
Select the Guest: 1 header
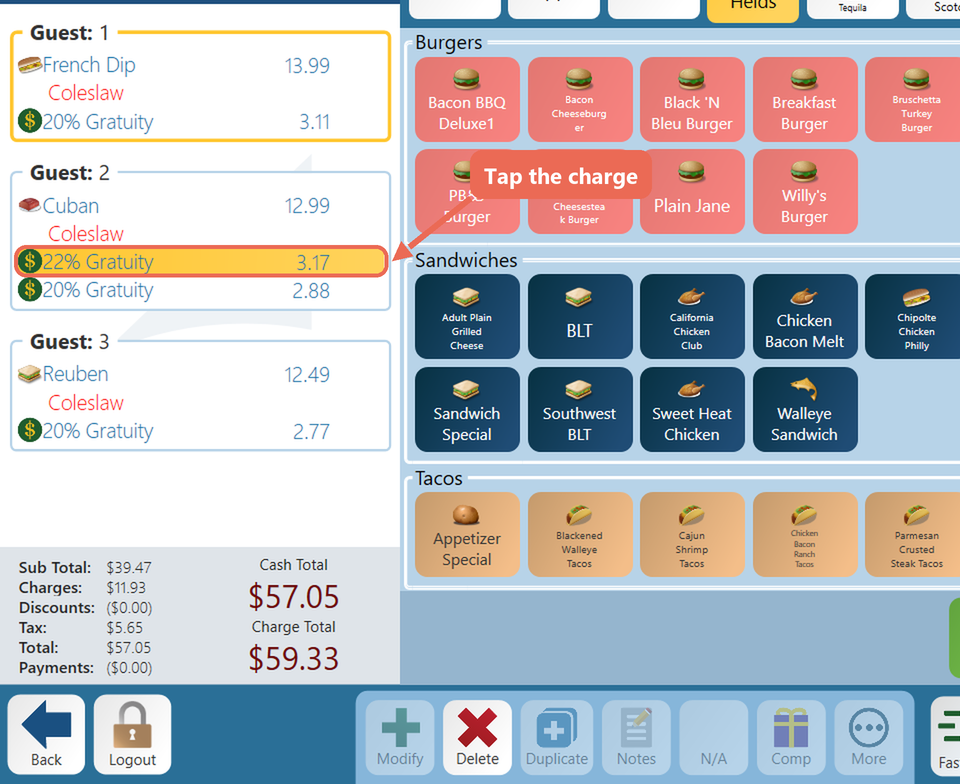(x=69, y=32)
